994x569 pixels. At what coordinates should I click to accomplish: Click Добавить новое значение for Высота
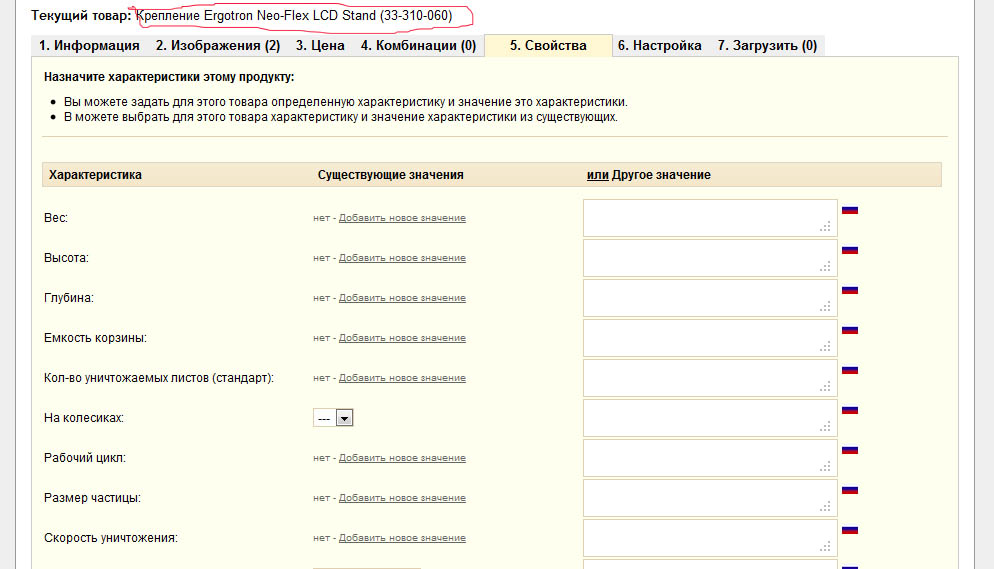pyautogui.click(x=402, y=258)
